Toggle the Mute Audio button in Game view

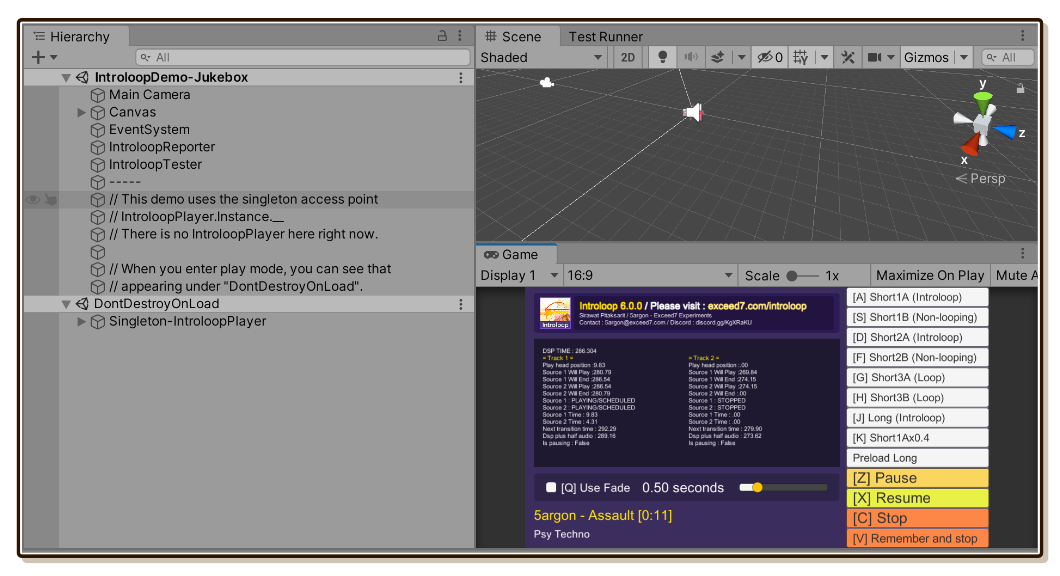tap(1016, 275)
